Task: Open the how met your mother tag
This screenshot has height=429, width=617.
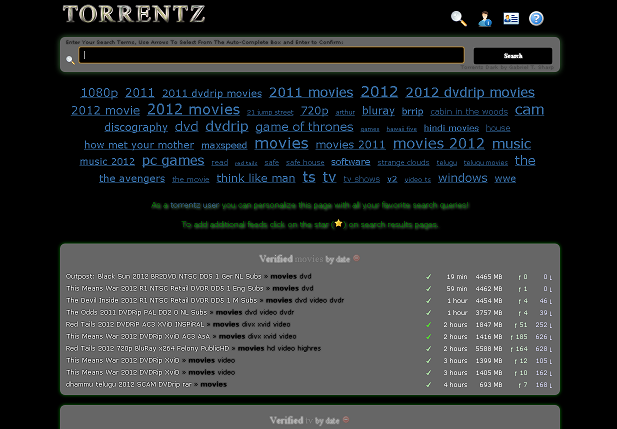Action: click(139, 145)
